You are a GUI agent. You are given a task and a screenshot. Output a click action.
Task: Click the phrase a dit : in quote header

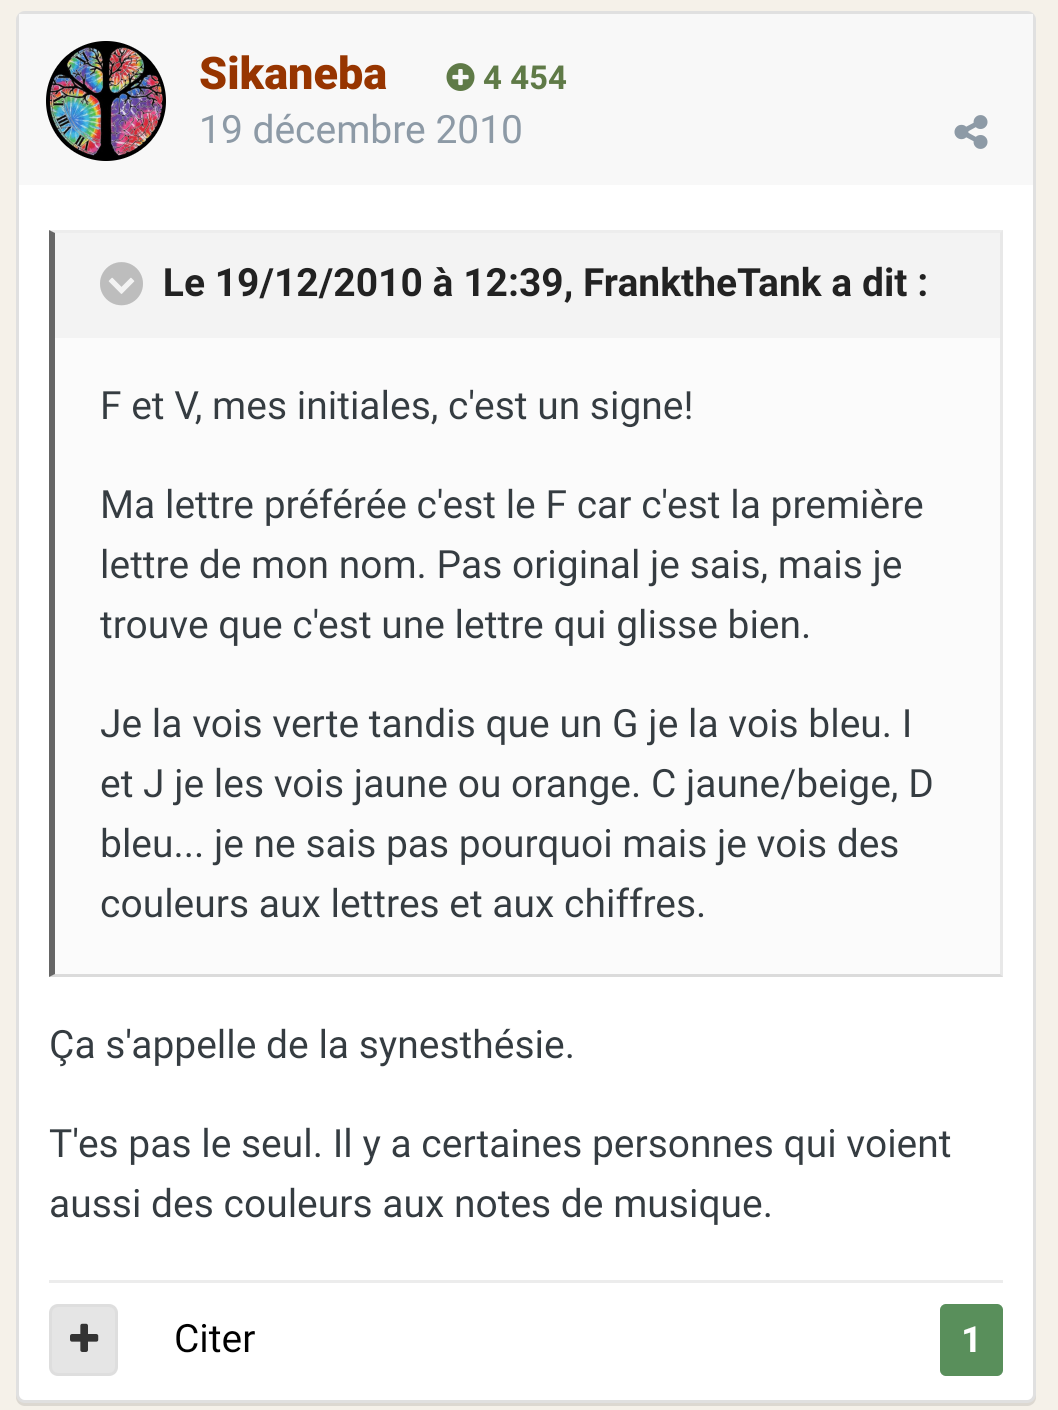point(880,283)
